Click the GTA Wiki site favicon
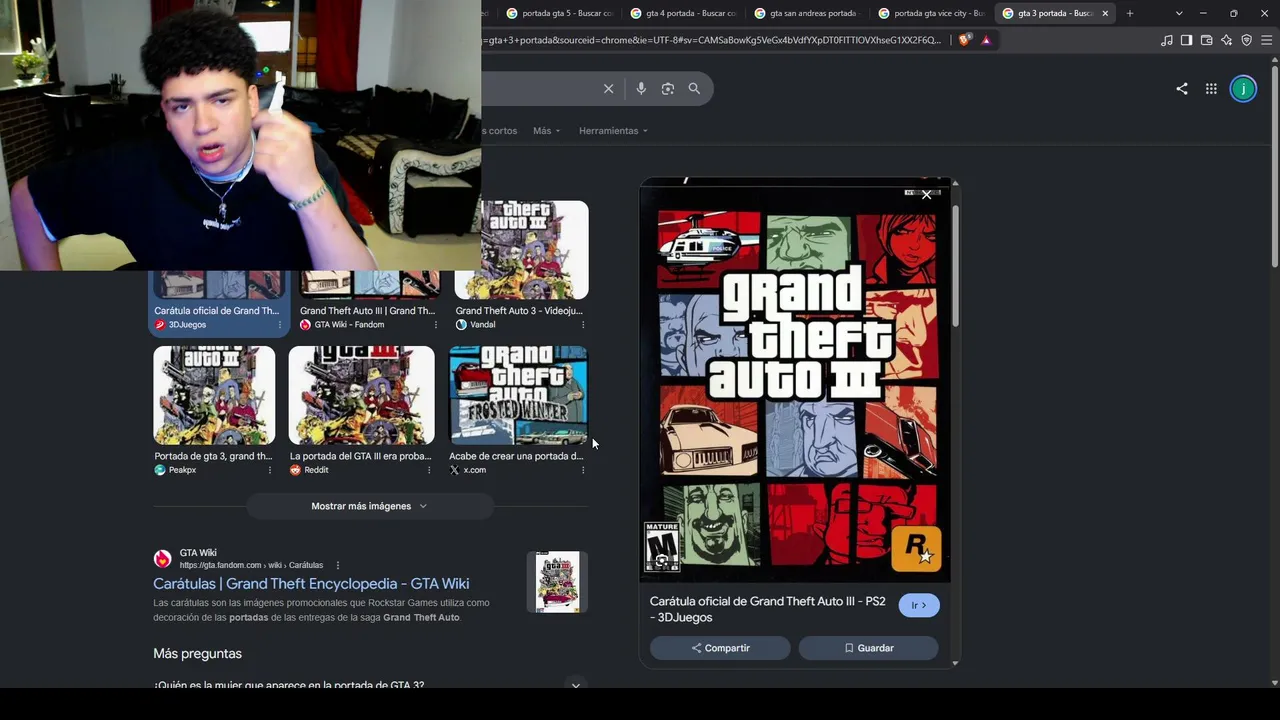Image resolution: width=1280 pixels, height=720 pixels. point(162,559)
